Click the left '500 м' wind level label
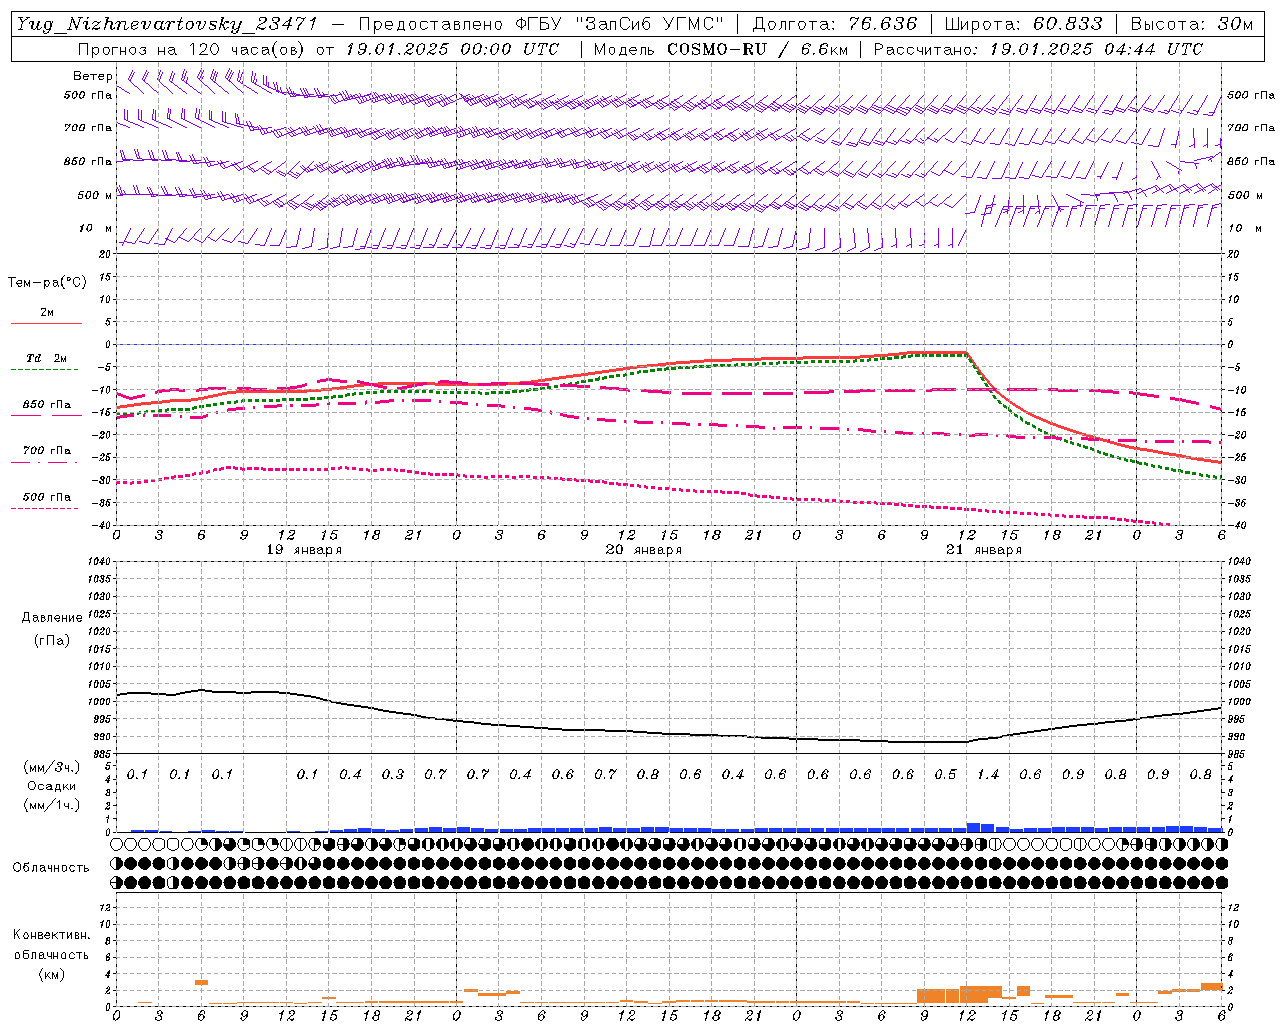This screenshot has width=1280, height=1024. [95, 195]
